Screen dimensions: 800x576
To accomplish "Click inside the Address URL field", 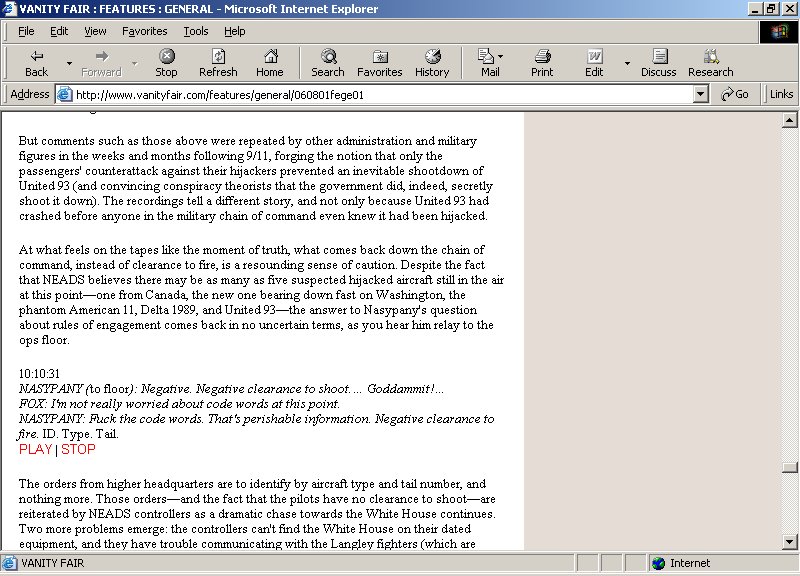I will [x=380, y=94].
